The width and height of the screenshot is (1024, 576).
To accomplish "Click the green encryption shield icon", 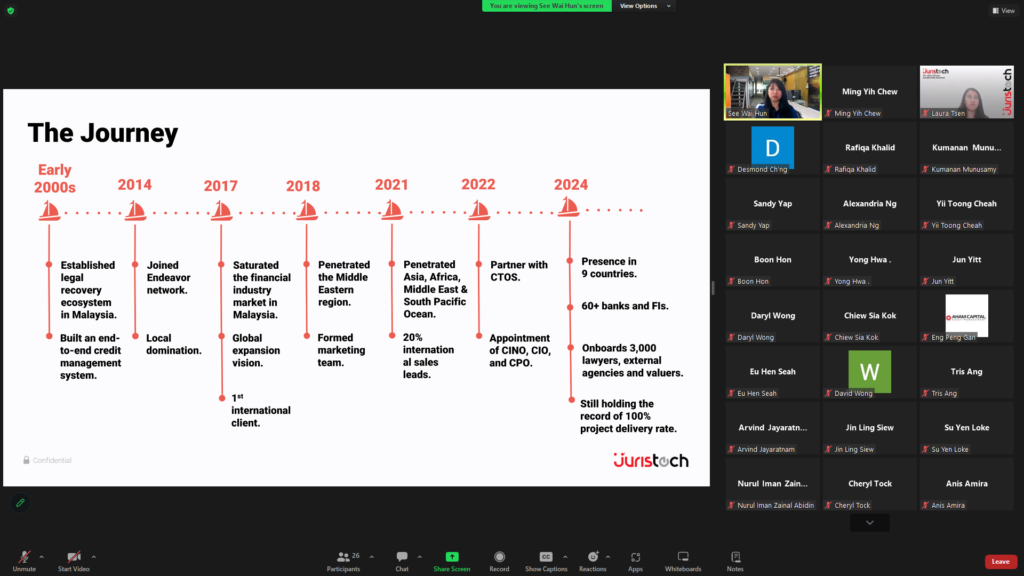I will tap(10, 10).
